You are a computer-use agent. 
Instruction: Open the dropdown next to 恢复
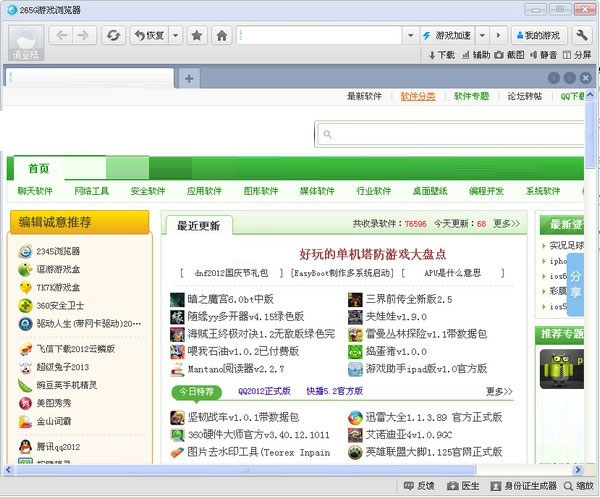point(176,36)
